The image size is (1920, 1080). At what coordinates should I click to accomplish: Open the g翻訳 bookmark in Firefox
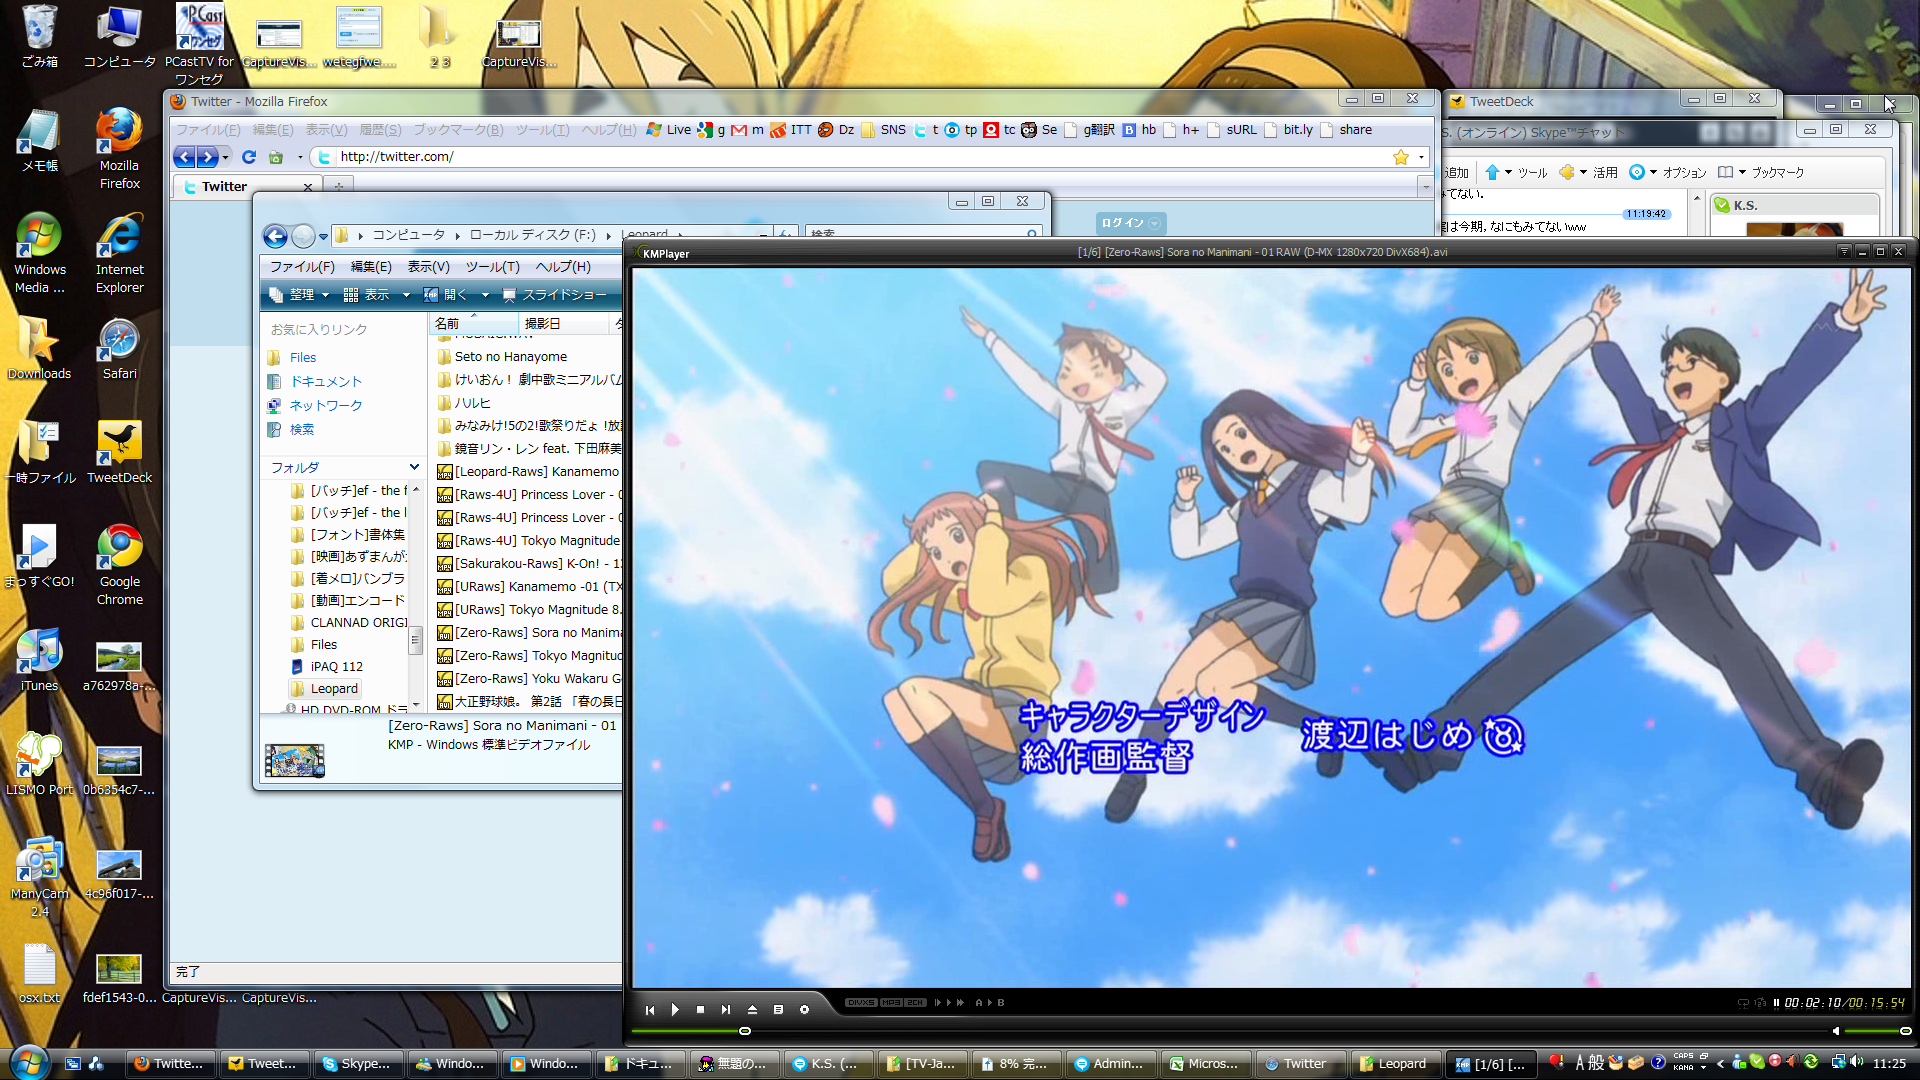click(x=1090, y=130)
